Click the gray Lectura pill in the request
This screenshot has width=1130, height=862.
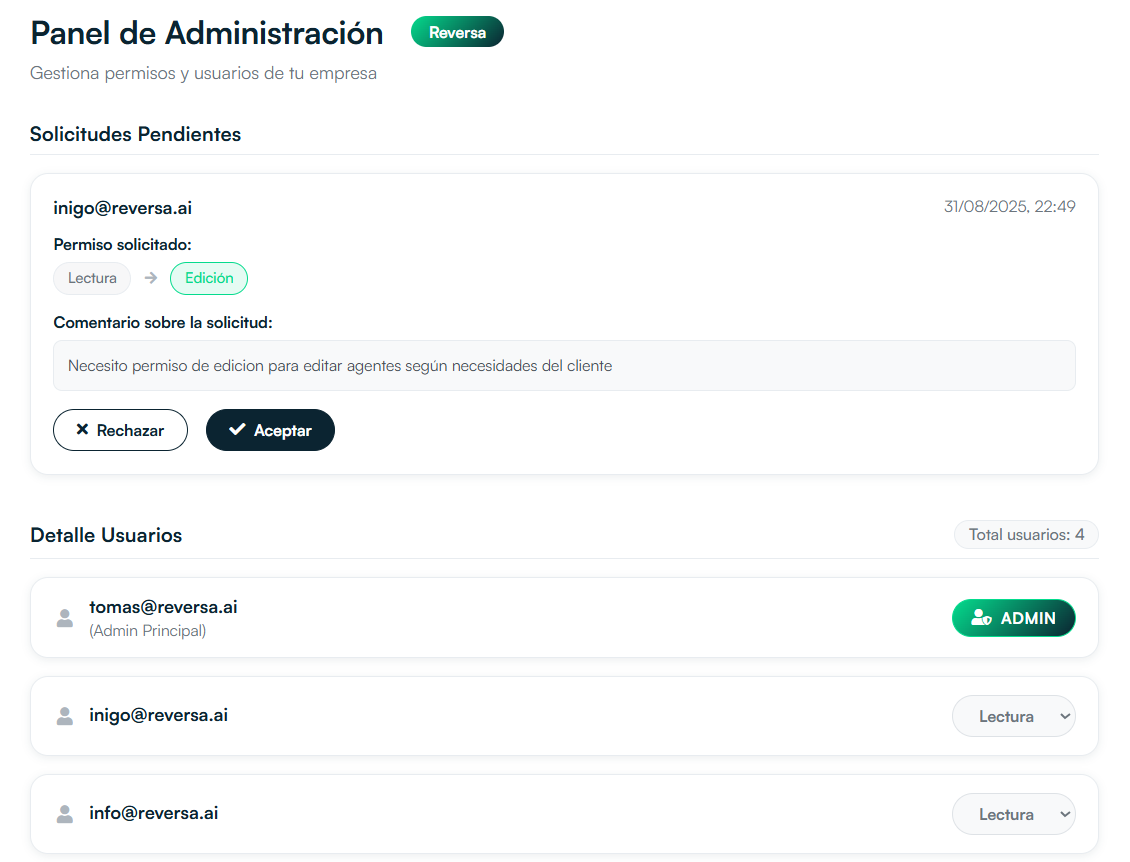(x=92, y=278)
